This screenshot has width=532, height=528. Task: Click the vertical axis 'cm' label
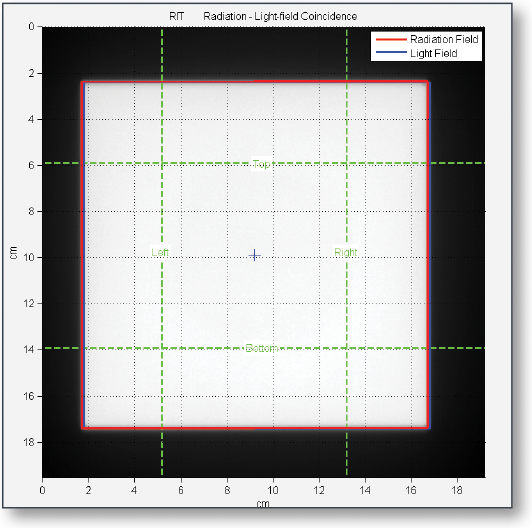tap(13, 253)
